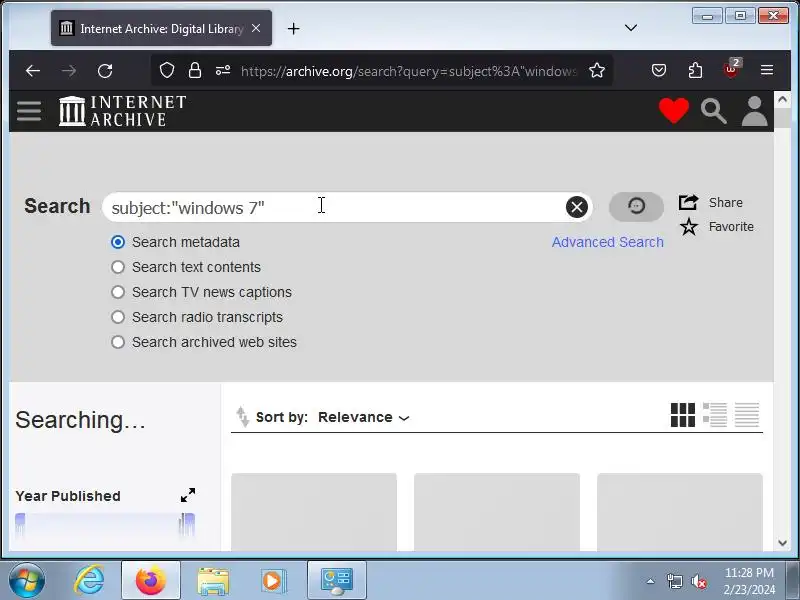View site security padlock icon
Viewport: 800px width, 600px height.
click(x=194, y=70)
